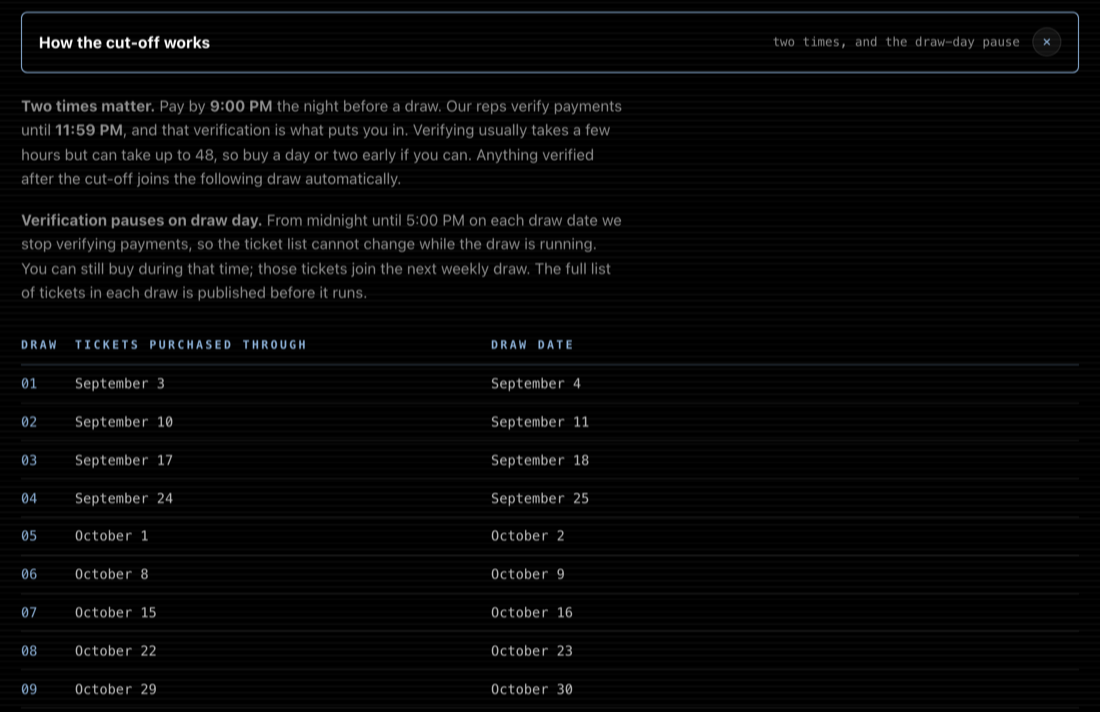Select draw number 01

(x=29, y=384)
